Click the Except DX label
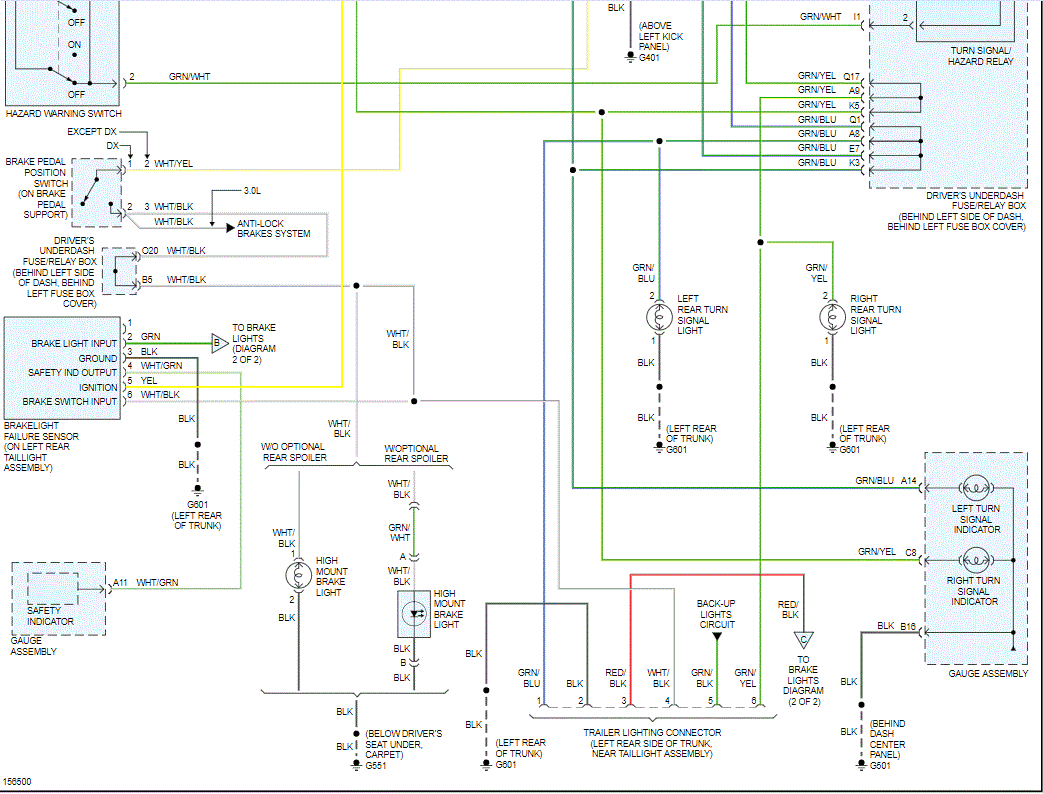This screenshot has height=794, width=1043. click(x=92, y=132)
